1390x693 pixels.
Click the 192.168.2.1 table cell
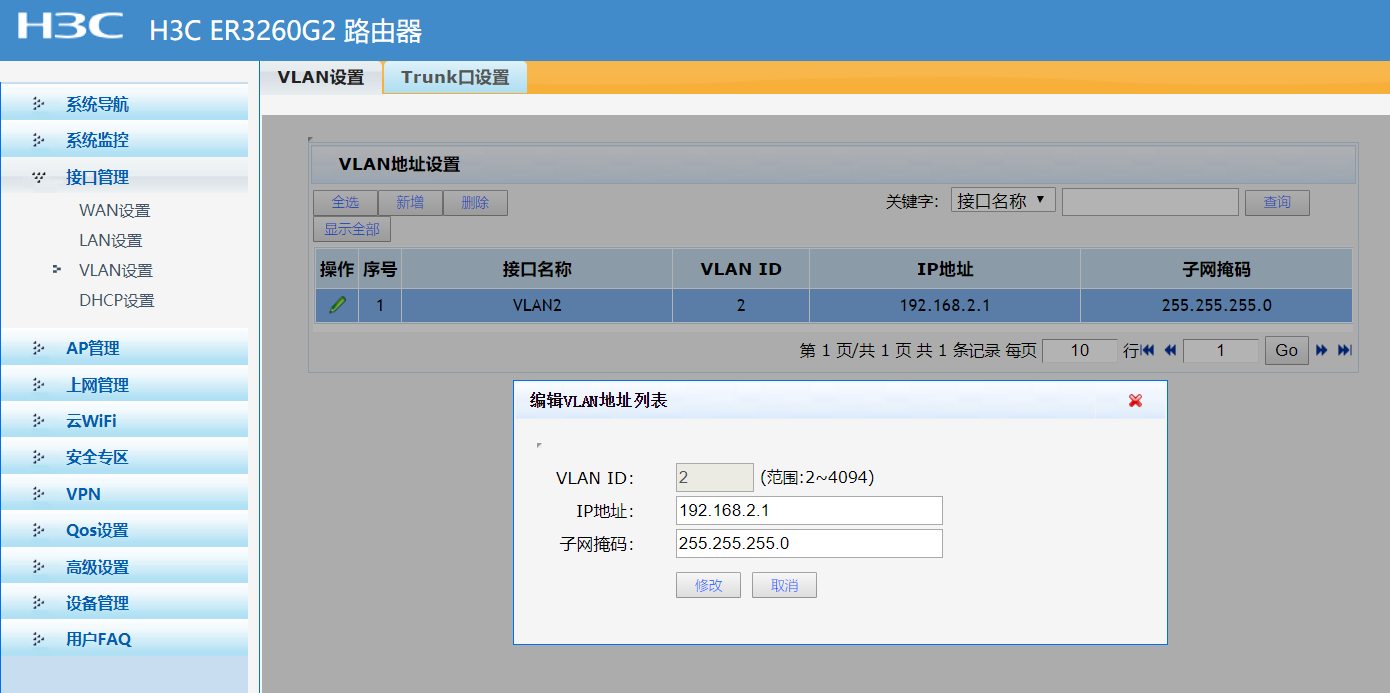point(945,305)
